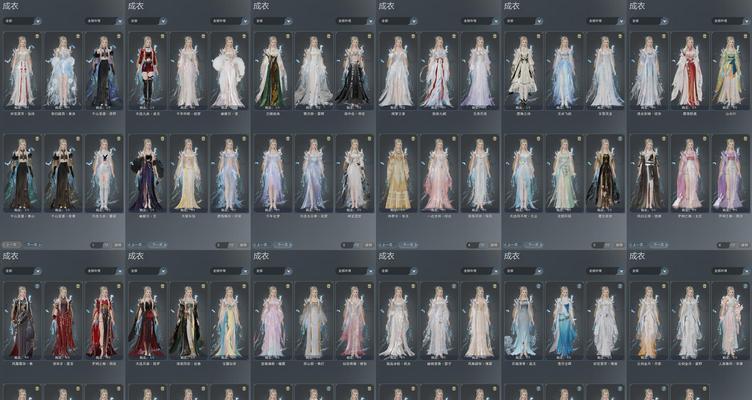The width and height of the screenshot is (752, 400).
Task: Go to previous page under mint green dress
Action: (x=512, y=245)
